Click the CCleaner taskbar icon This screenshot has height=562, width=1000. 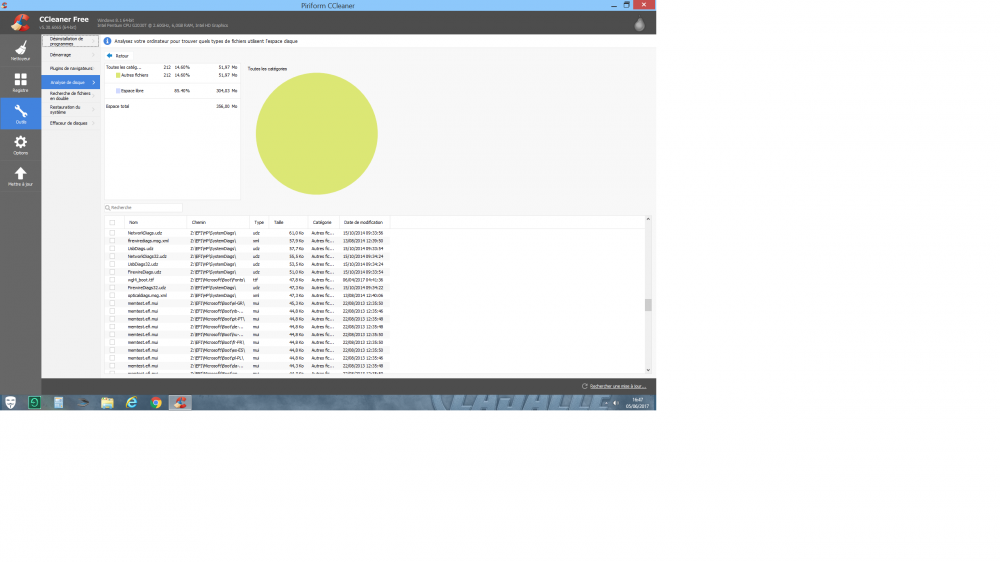[180, 403]
